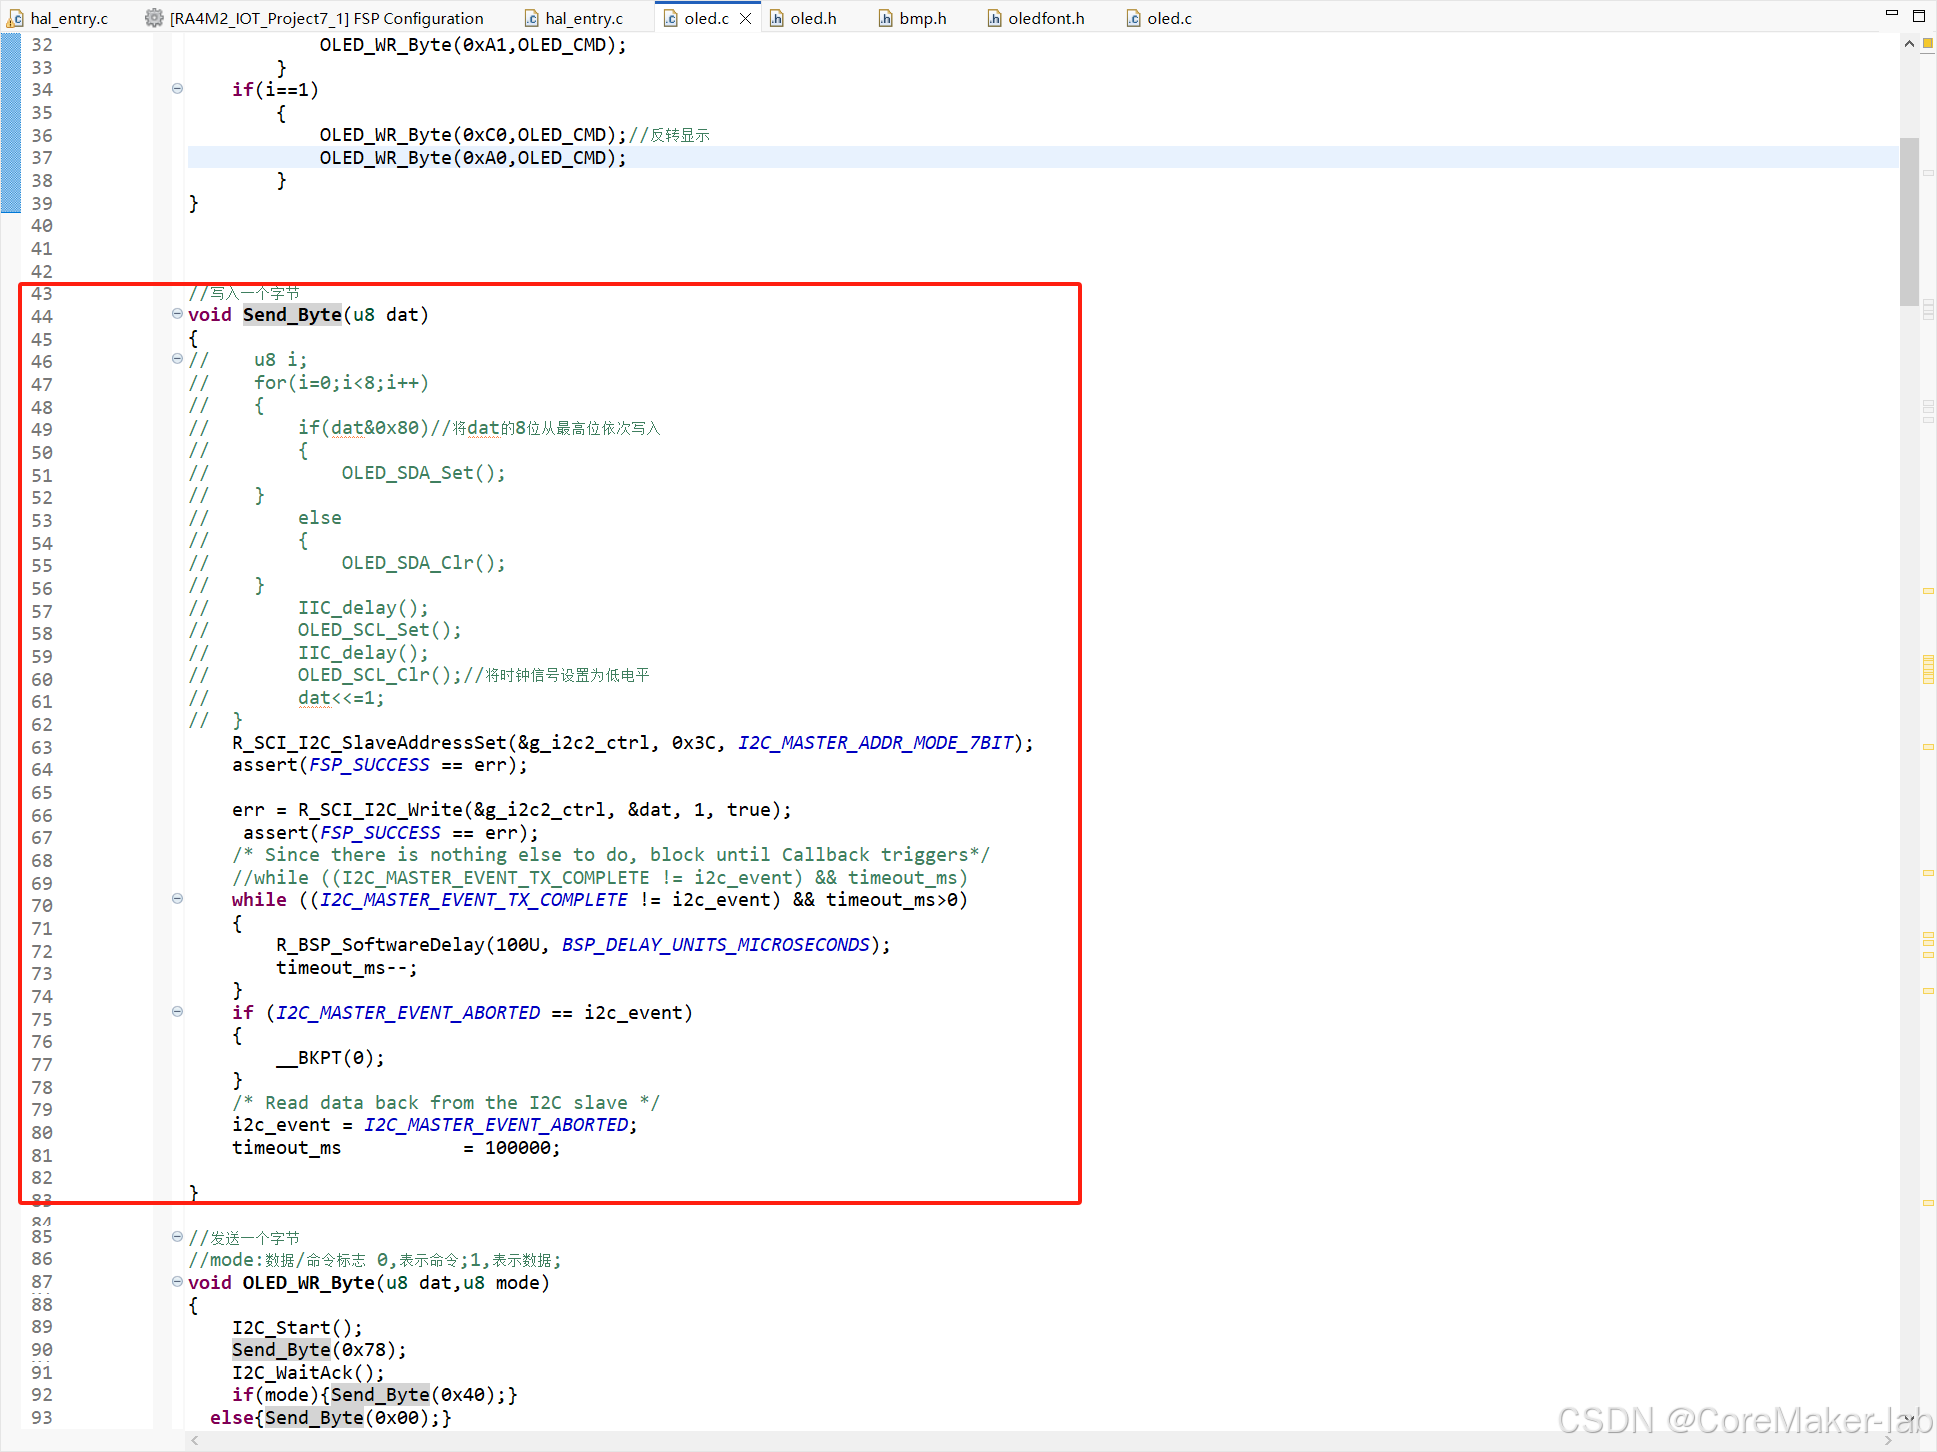Screen dimensions: 1937x1452
Task: Click the FSP Configuration gear icon
Action: click(x=154, y=18)
